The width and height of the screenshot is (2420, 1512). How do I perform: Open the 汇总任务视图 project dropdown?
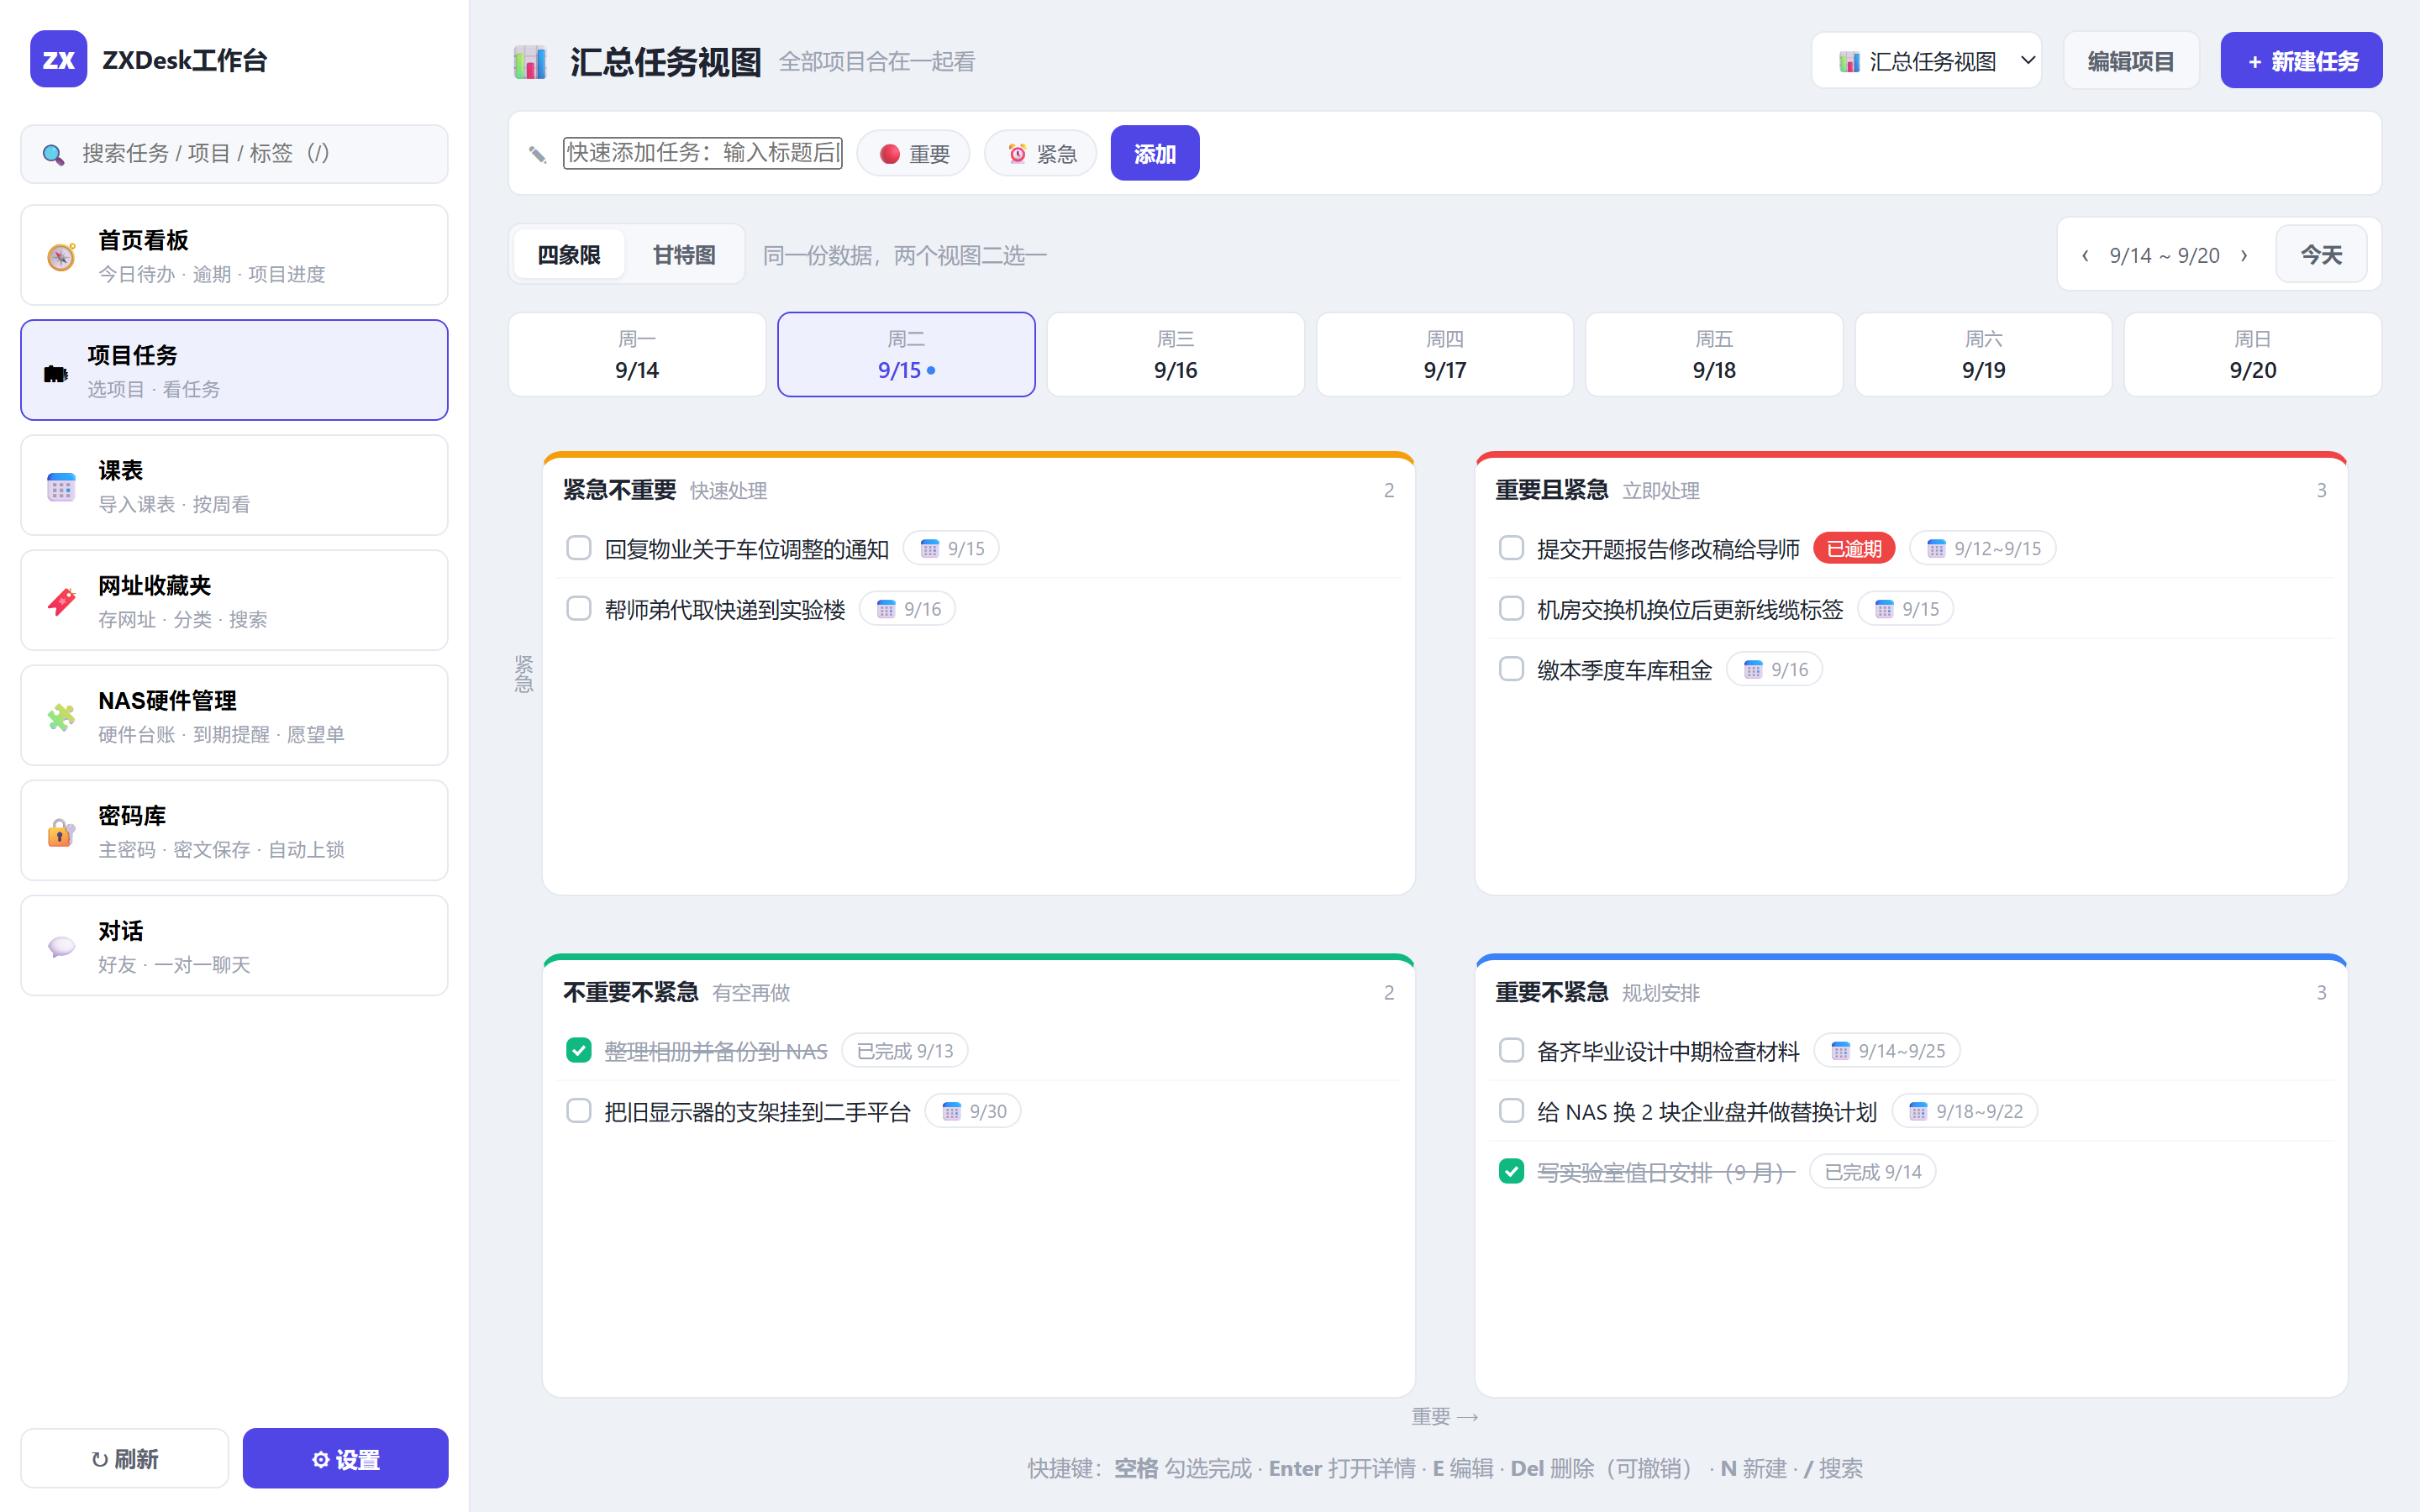[x=1926, y=61]
